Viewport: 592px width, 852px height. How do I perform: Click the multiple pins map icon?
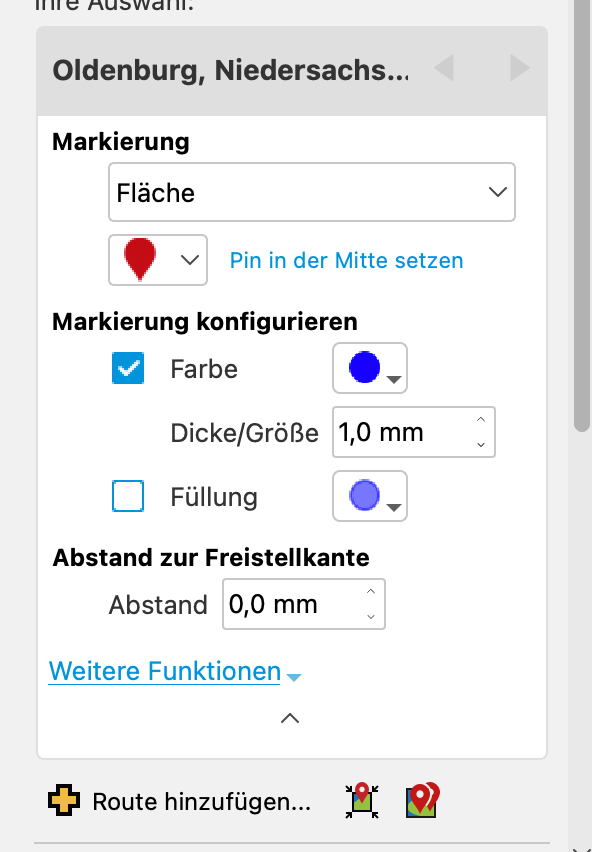(423, 800)
